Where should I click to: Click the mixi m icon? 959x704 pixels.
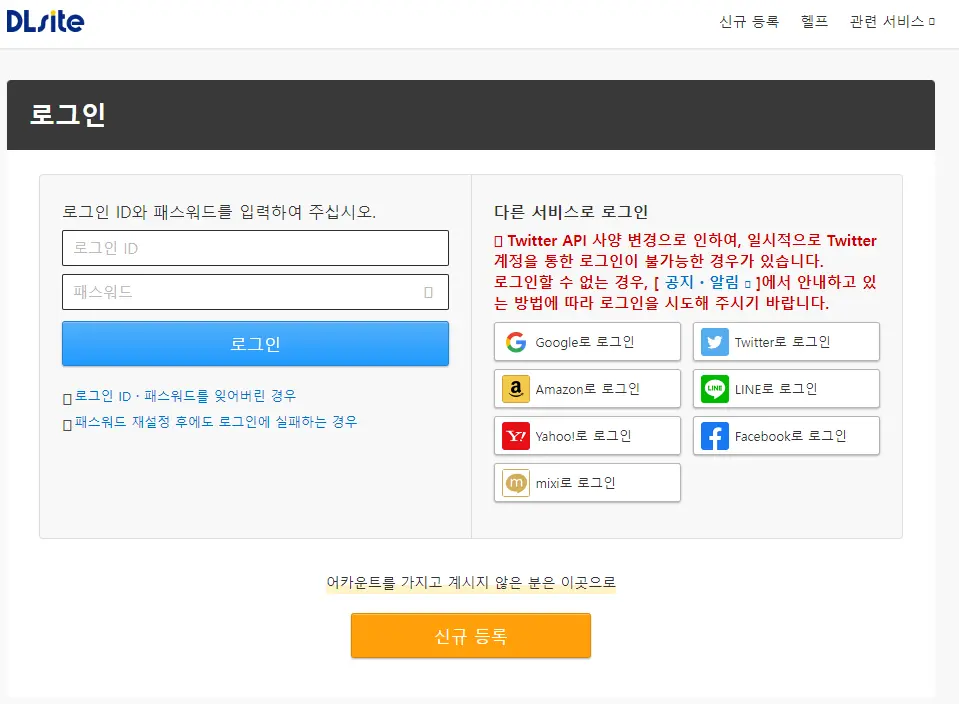(516, 483)
